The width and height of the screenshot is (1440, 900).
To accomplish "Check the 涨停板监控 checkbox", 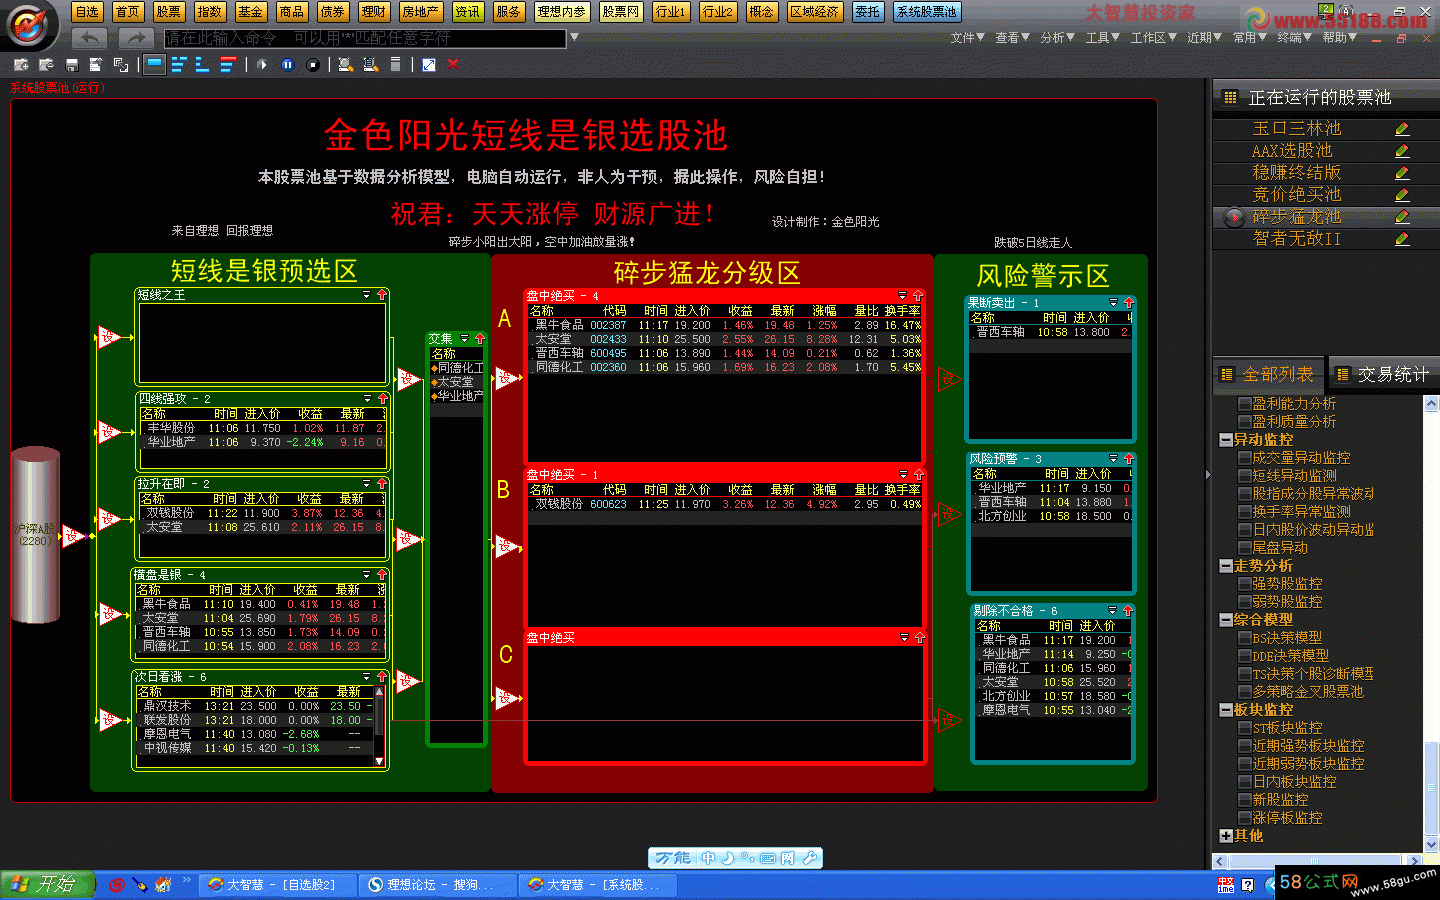I will [x=1245, y=818].
